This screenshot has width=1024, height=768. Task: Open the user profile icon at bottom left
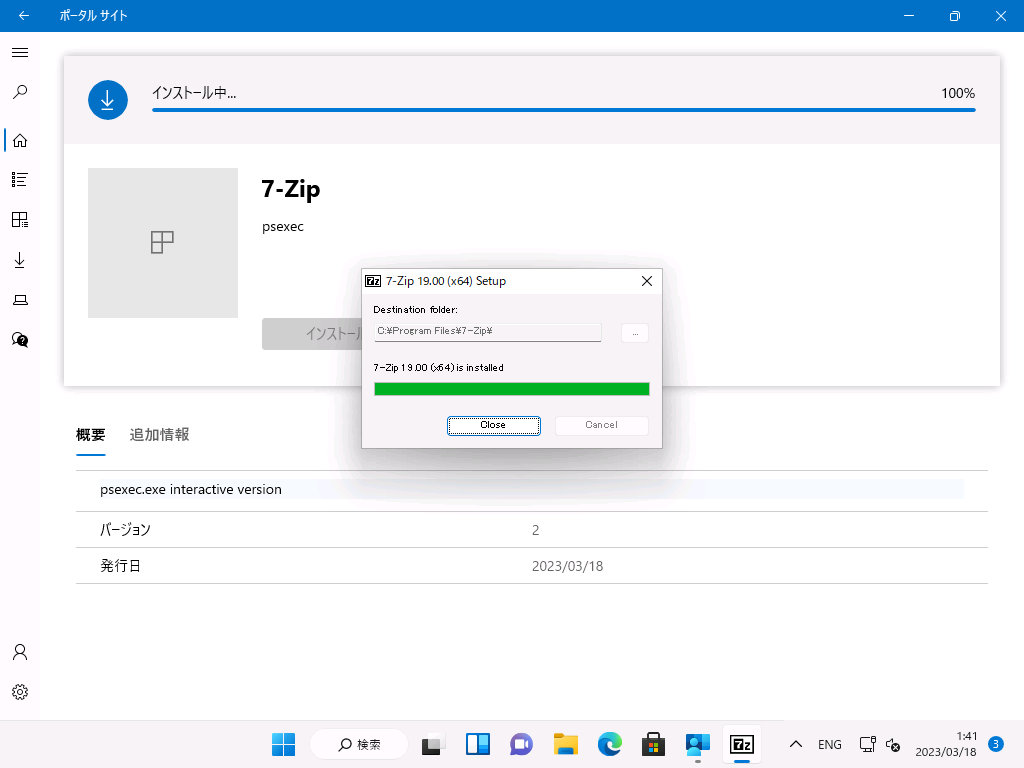click(x=19, y=651)
